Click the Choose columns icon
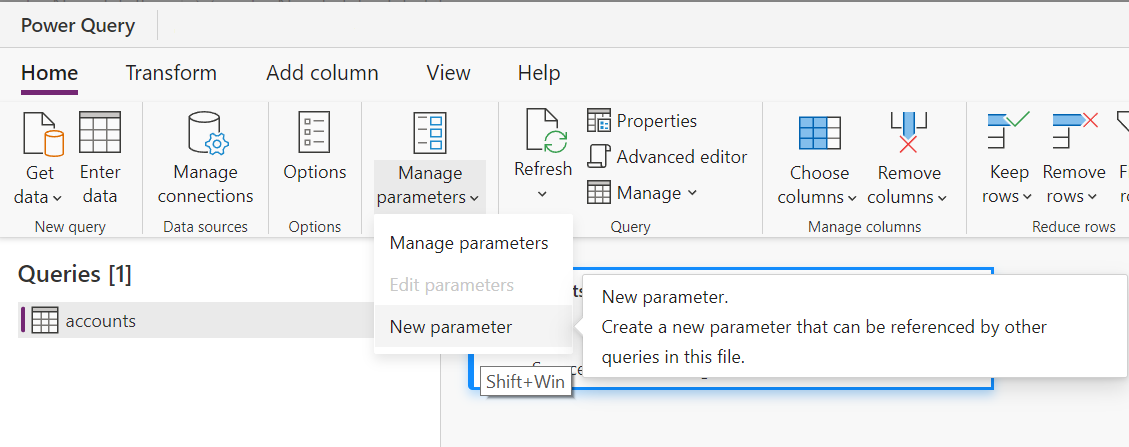Viewport: 1129px width, 447px height. point(819,133)
